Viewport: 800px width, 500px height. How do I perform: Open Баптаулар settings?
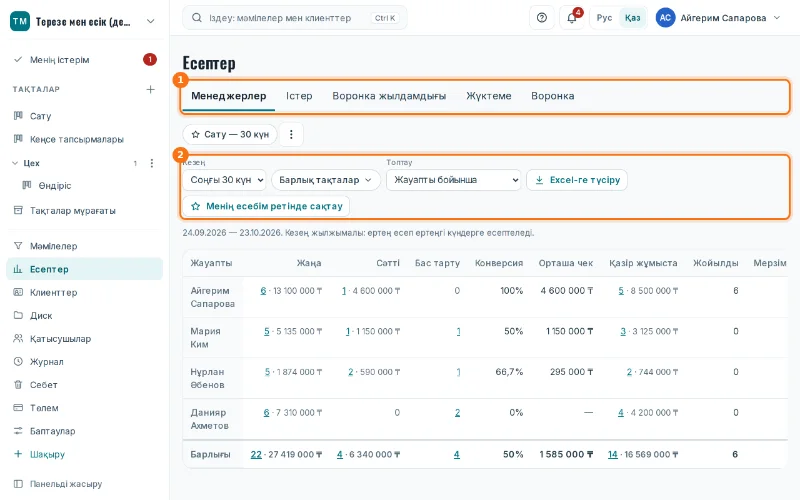pos(84,431)
